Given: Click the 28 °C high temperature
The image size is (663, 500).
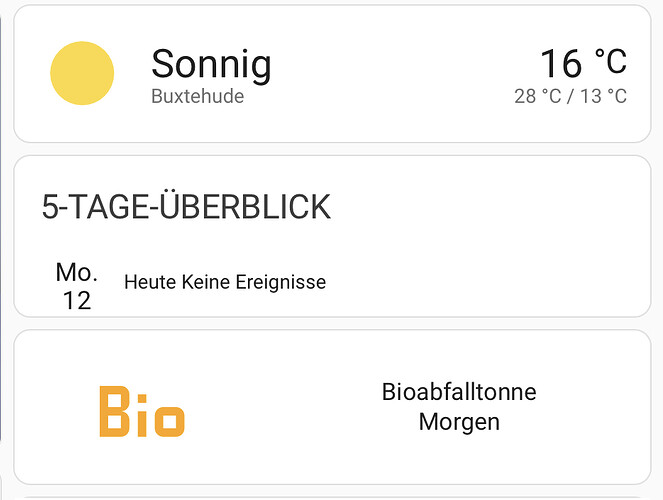Looking at the screenshot, I should point(538,96).
